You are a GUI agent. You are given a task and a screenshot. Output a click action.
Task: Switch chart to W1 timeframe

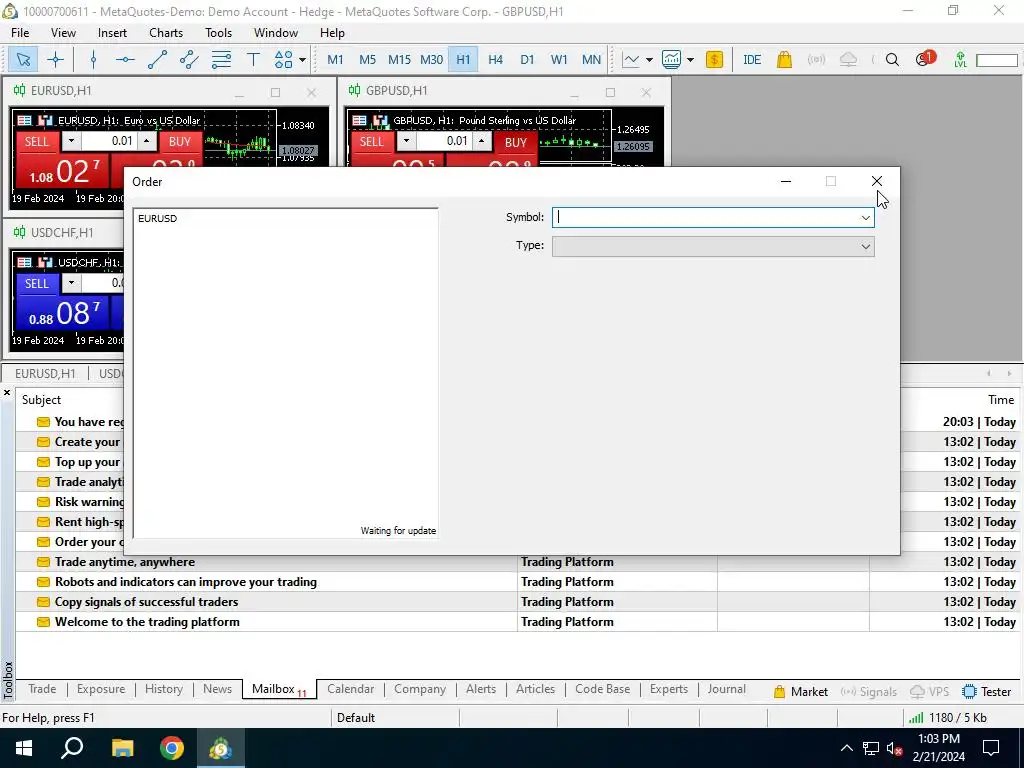[x=559, y=59]
